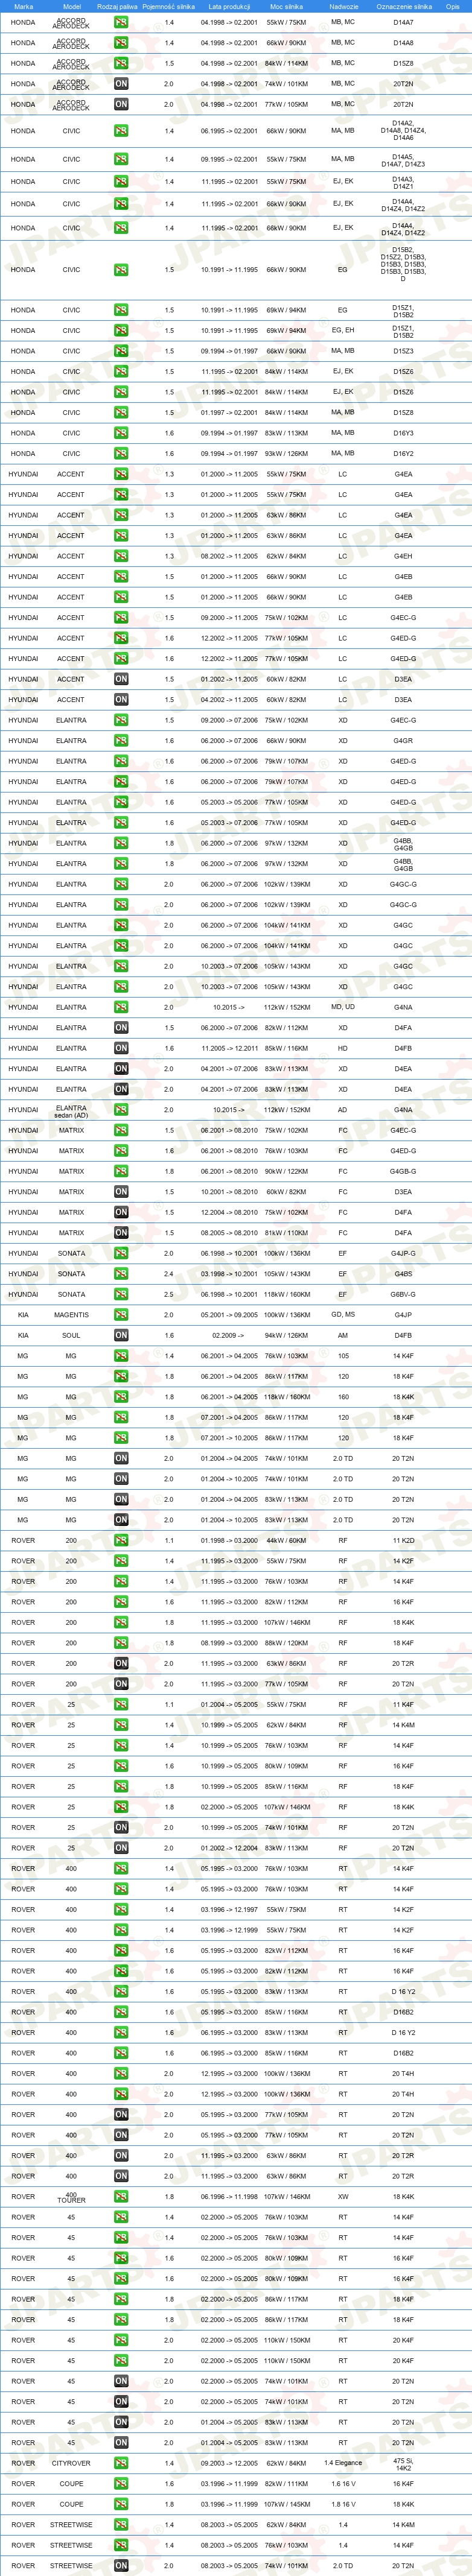Click the 1.4 Elegance body cell
The image size is (472, 2576).
click(x=343, y=2463)
